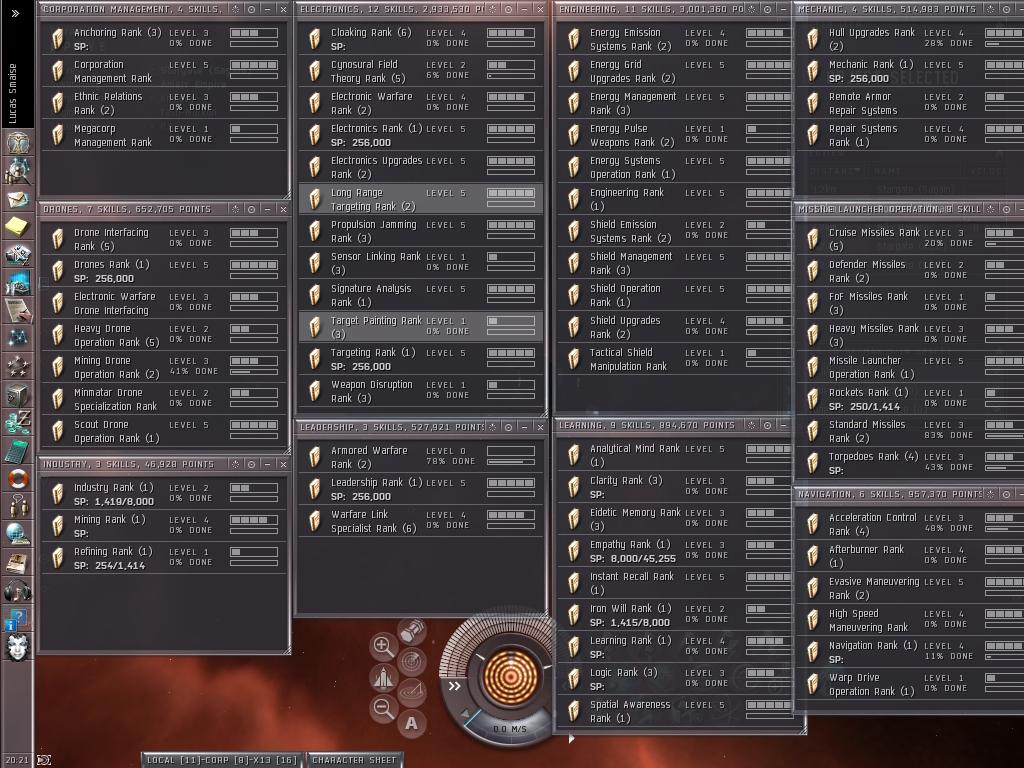
Task: Click the burst icon in Electronics window header
Action: (493, 9)
